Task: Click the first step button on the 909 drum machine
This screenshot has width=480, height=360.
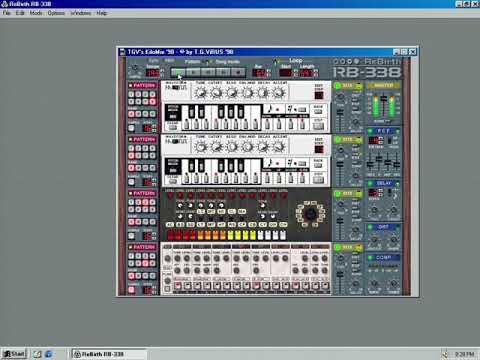Action: tap(178, 286)
